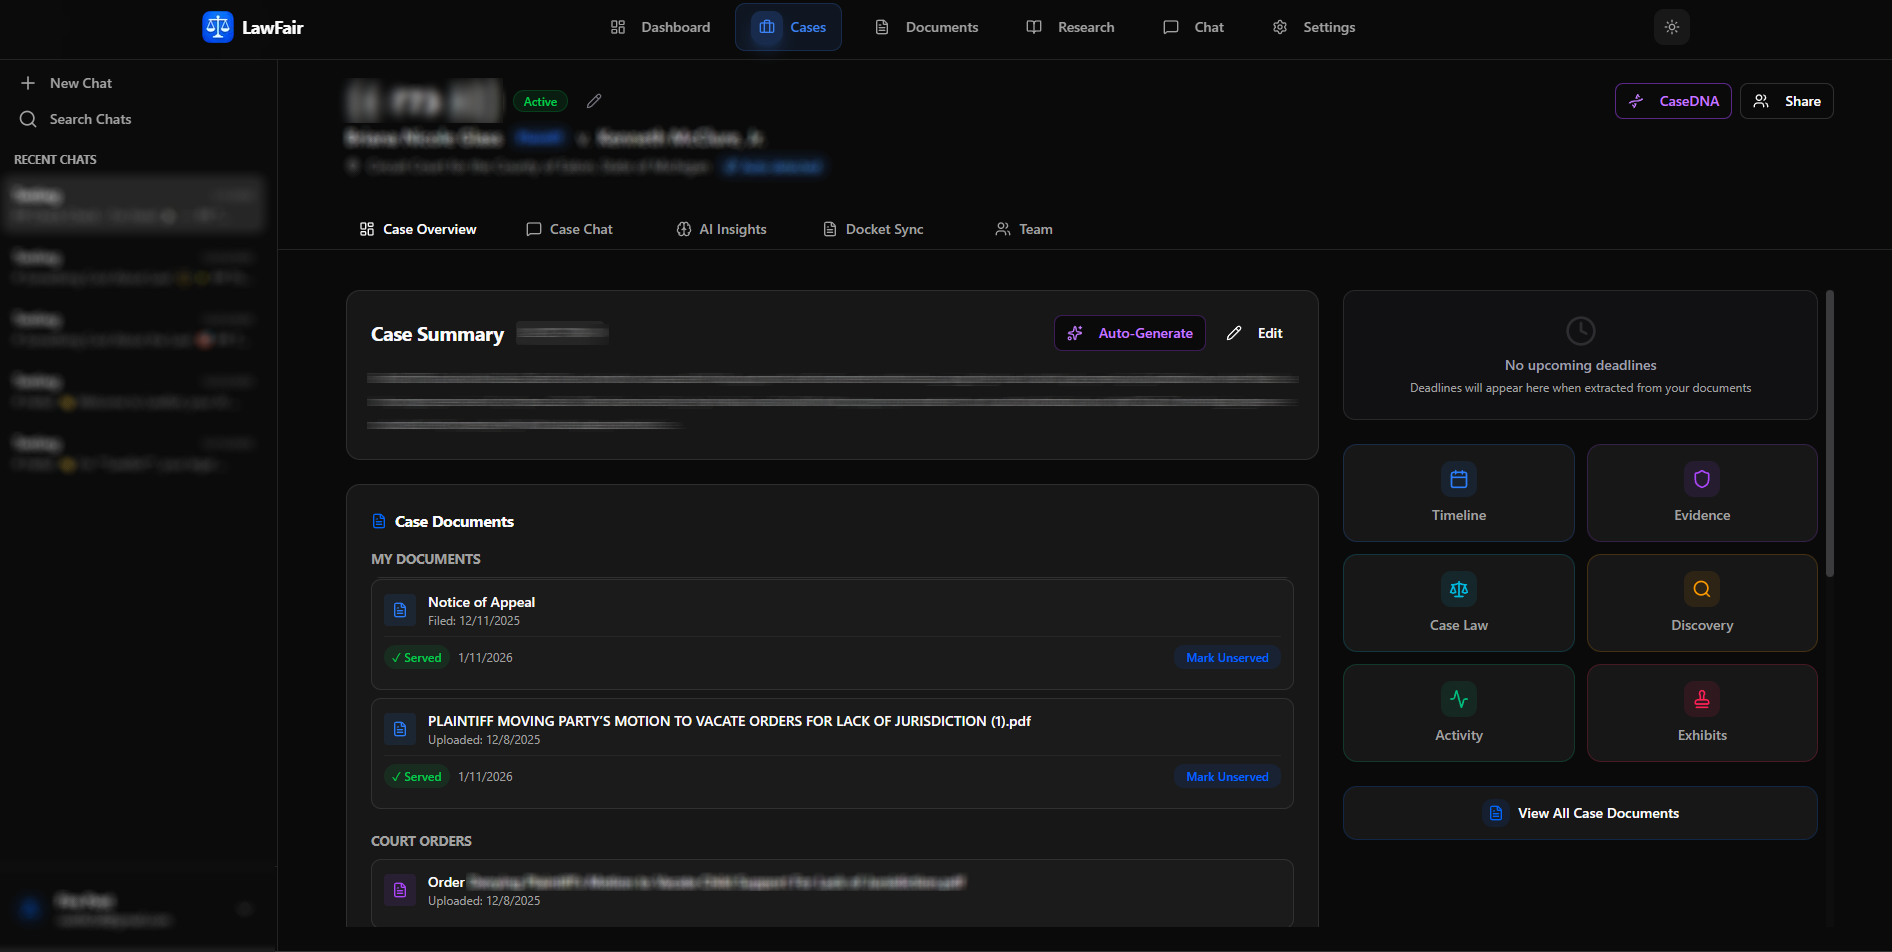Mark Motion to Vacate as unserved
The height and width of the screenshot is (952, 1892).
(1227, 777)
